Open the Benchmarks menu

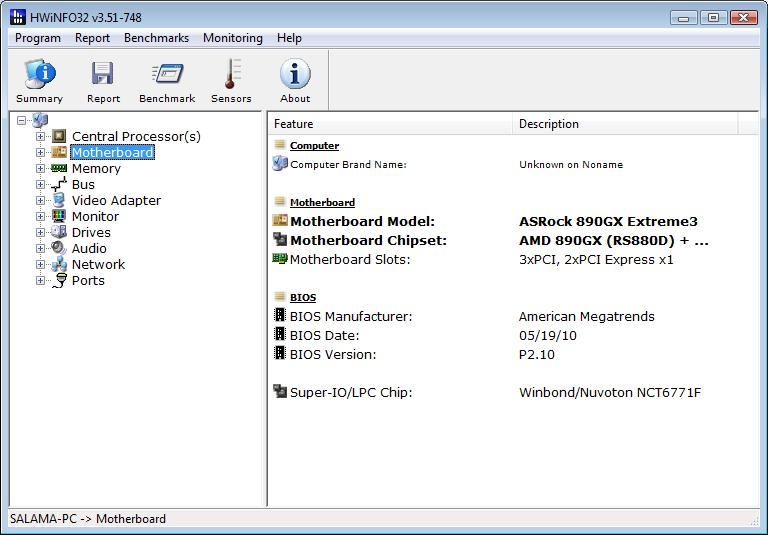pos(156,38)
